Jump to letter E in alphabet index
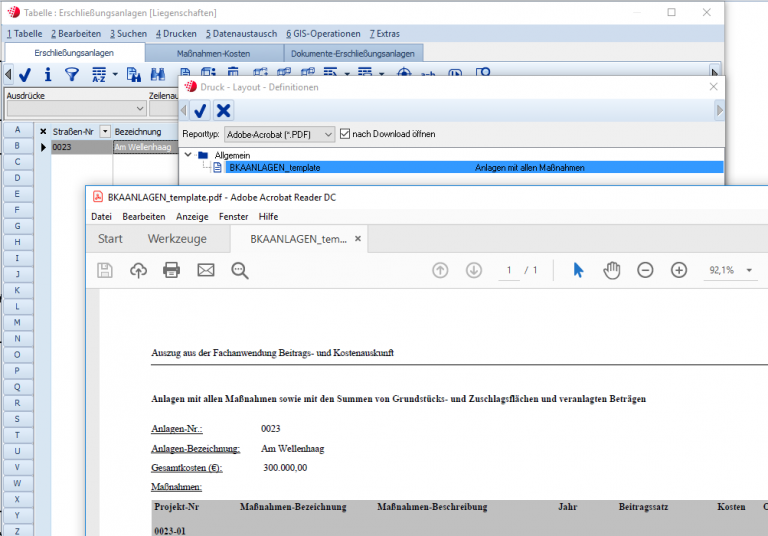Image resolution: width=768 pixels, height=536 pixels. point(18,194)
